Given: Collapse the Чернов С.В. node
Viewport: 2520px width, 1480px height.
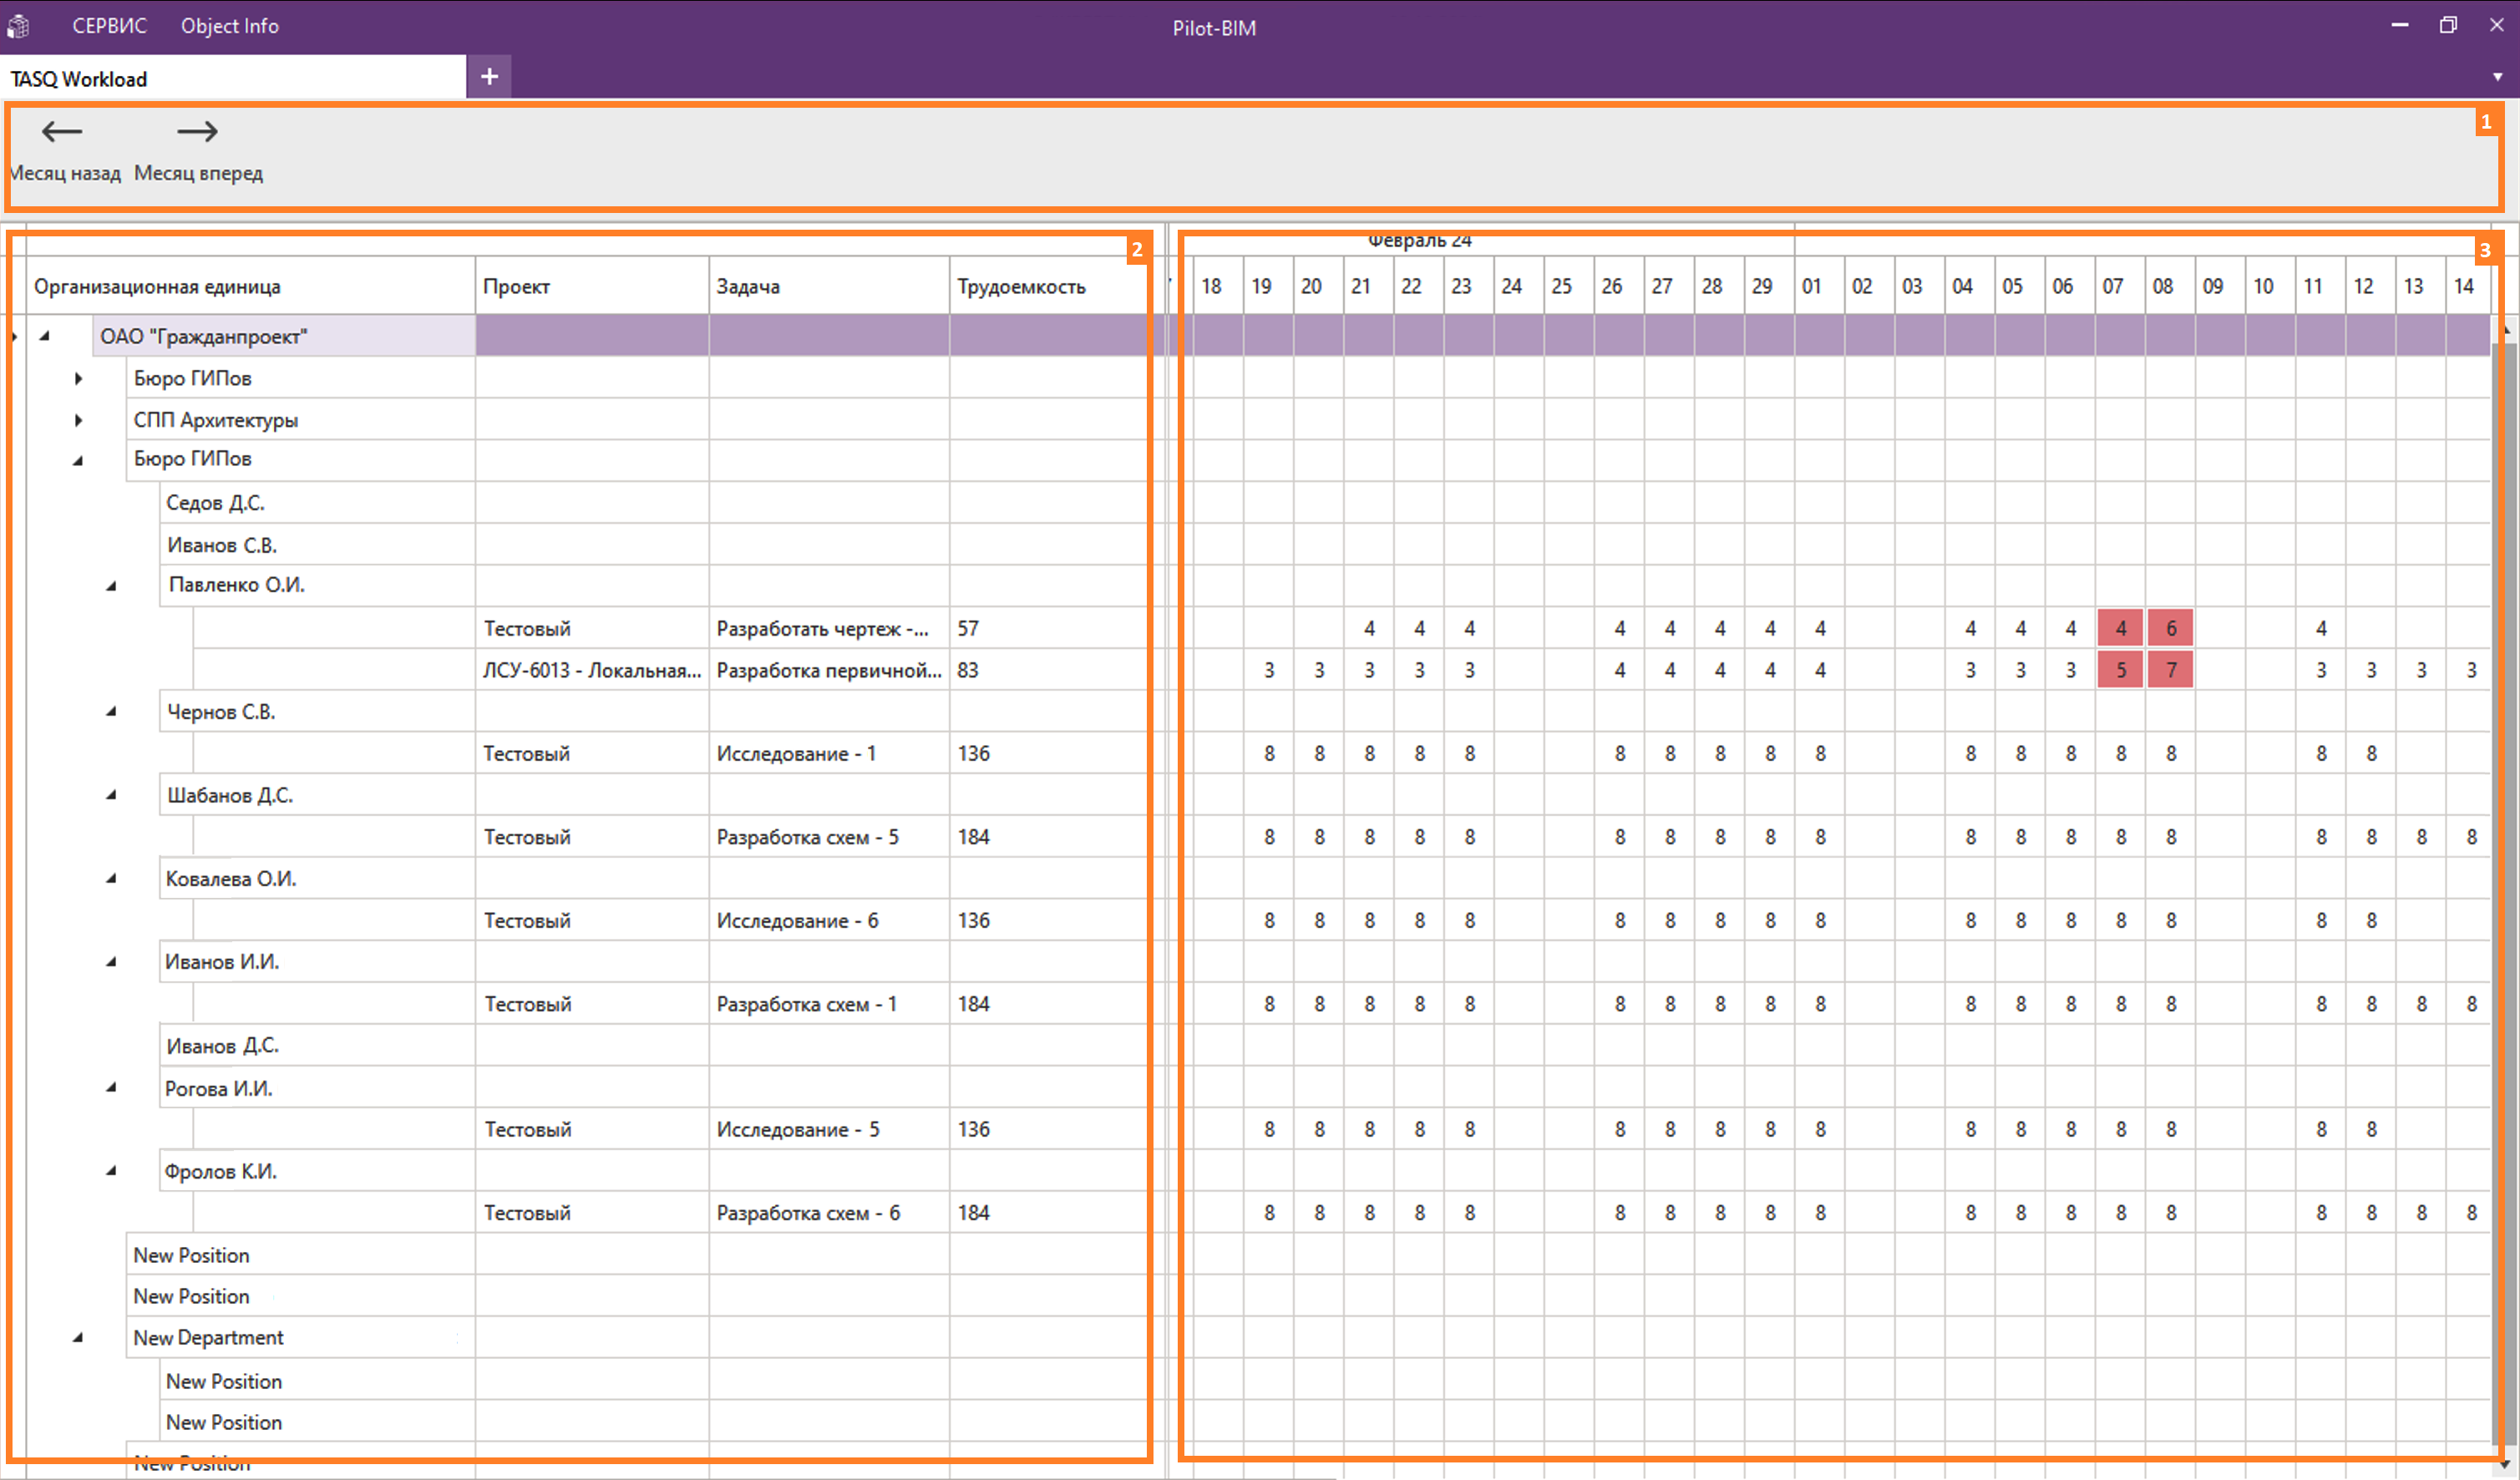Looking at the screenshot, I should tap(111, 712).
